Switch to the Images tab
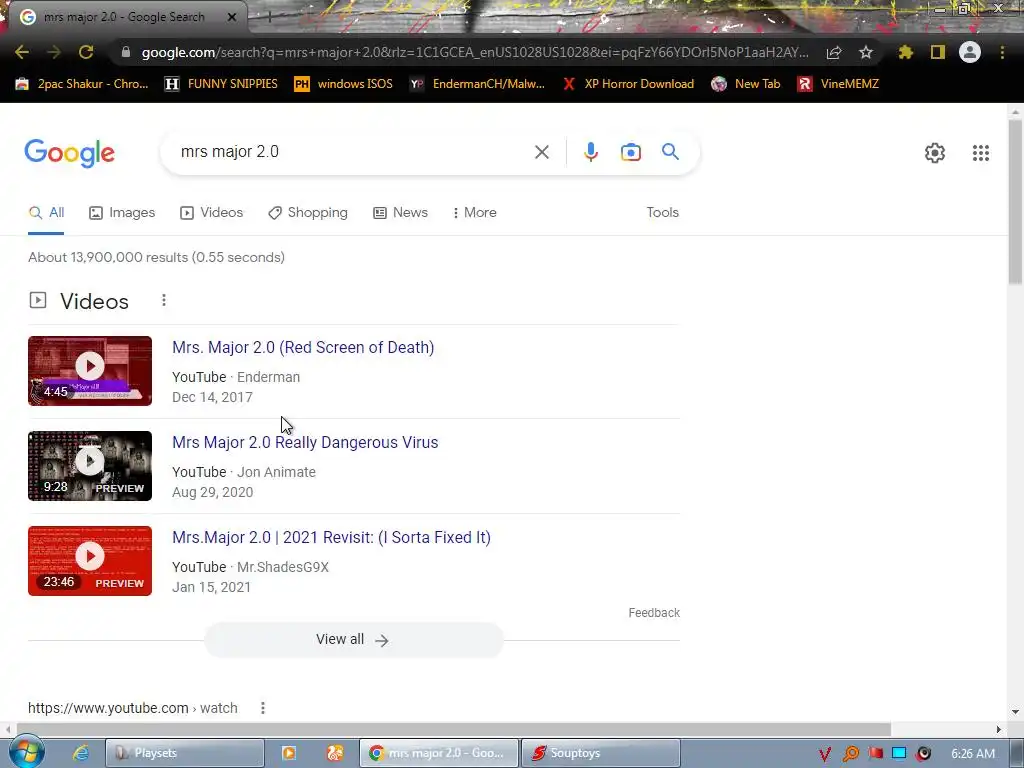This screenshot has width=1024, height=768. [122, 213]
